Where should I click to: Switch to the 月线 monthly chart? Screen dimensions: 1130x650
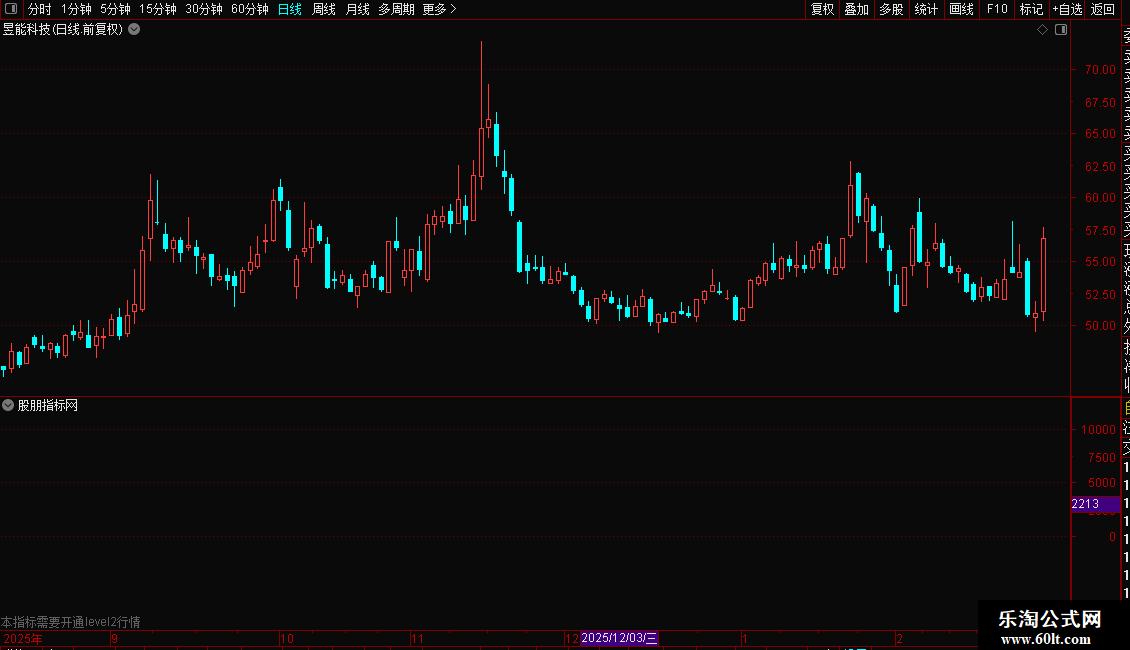click(357, 9)
